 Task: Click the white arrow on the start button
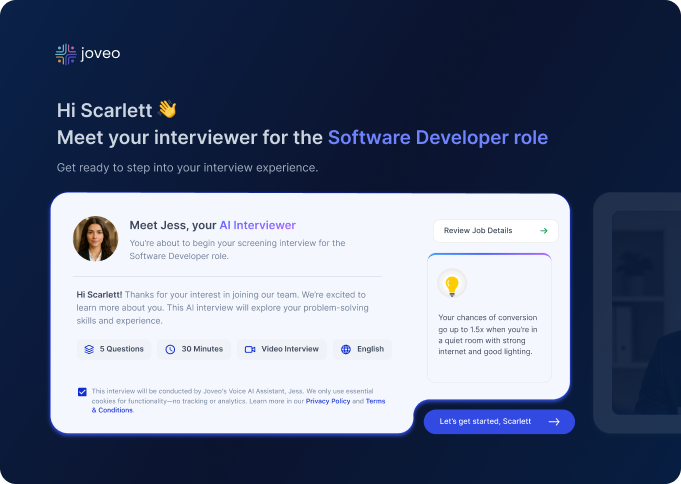coord(554,422)
